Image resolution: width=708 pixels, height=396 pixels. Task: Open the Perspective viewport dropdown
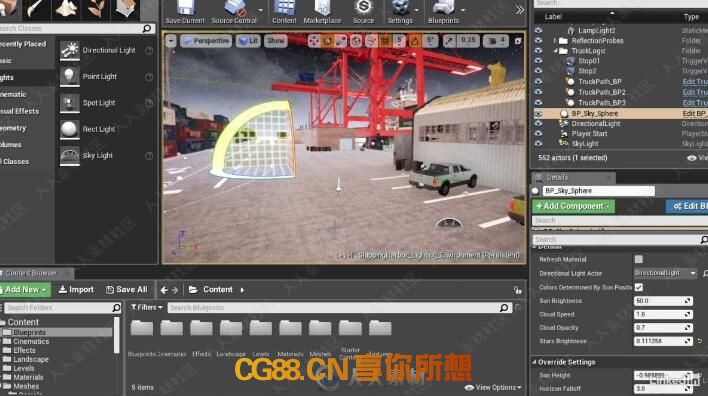click(x=206, y=41)
